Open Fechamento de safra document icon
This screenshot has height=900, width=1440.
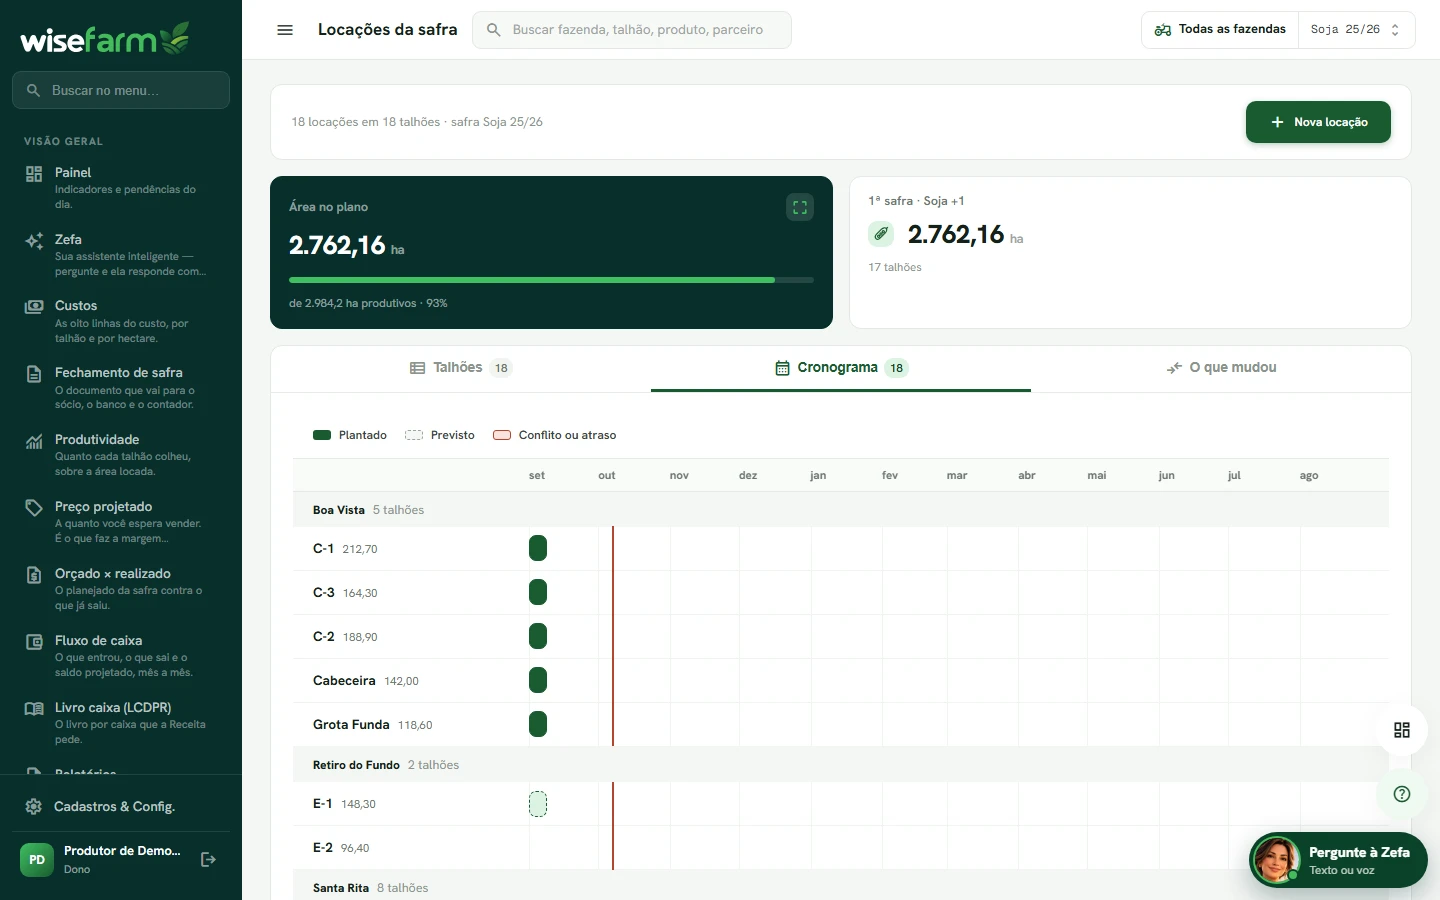pyautogui.click(x=34, y=374)
